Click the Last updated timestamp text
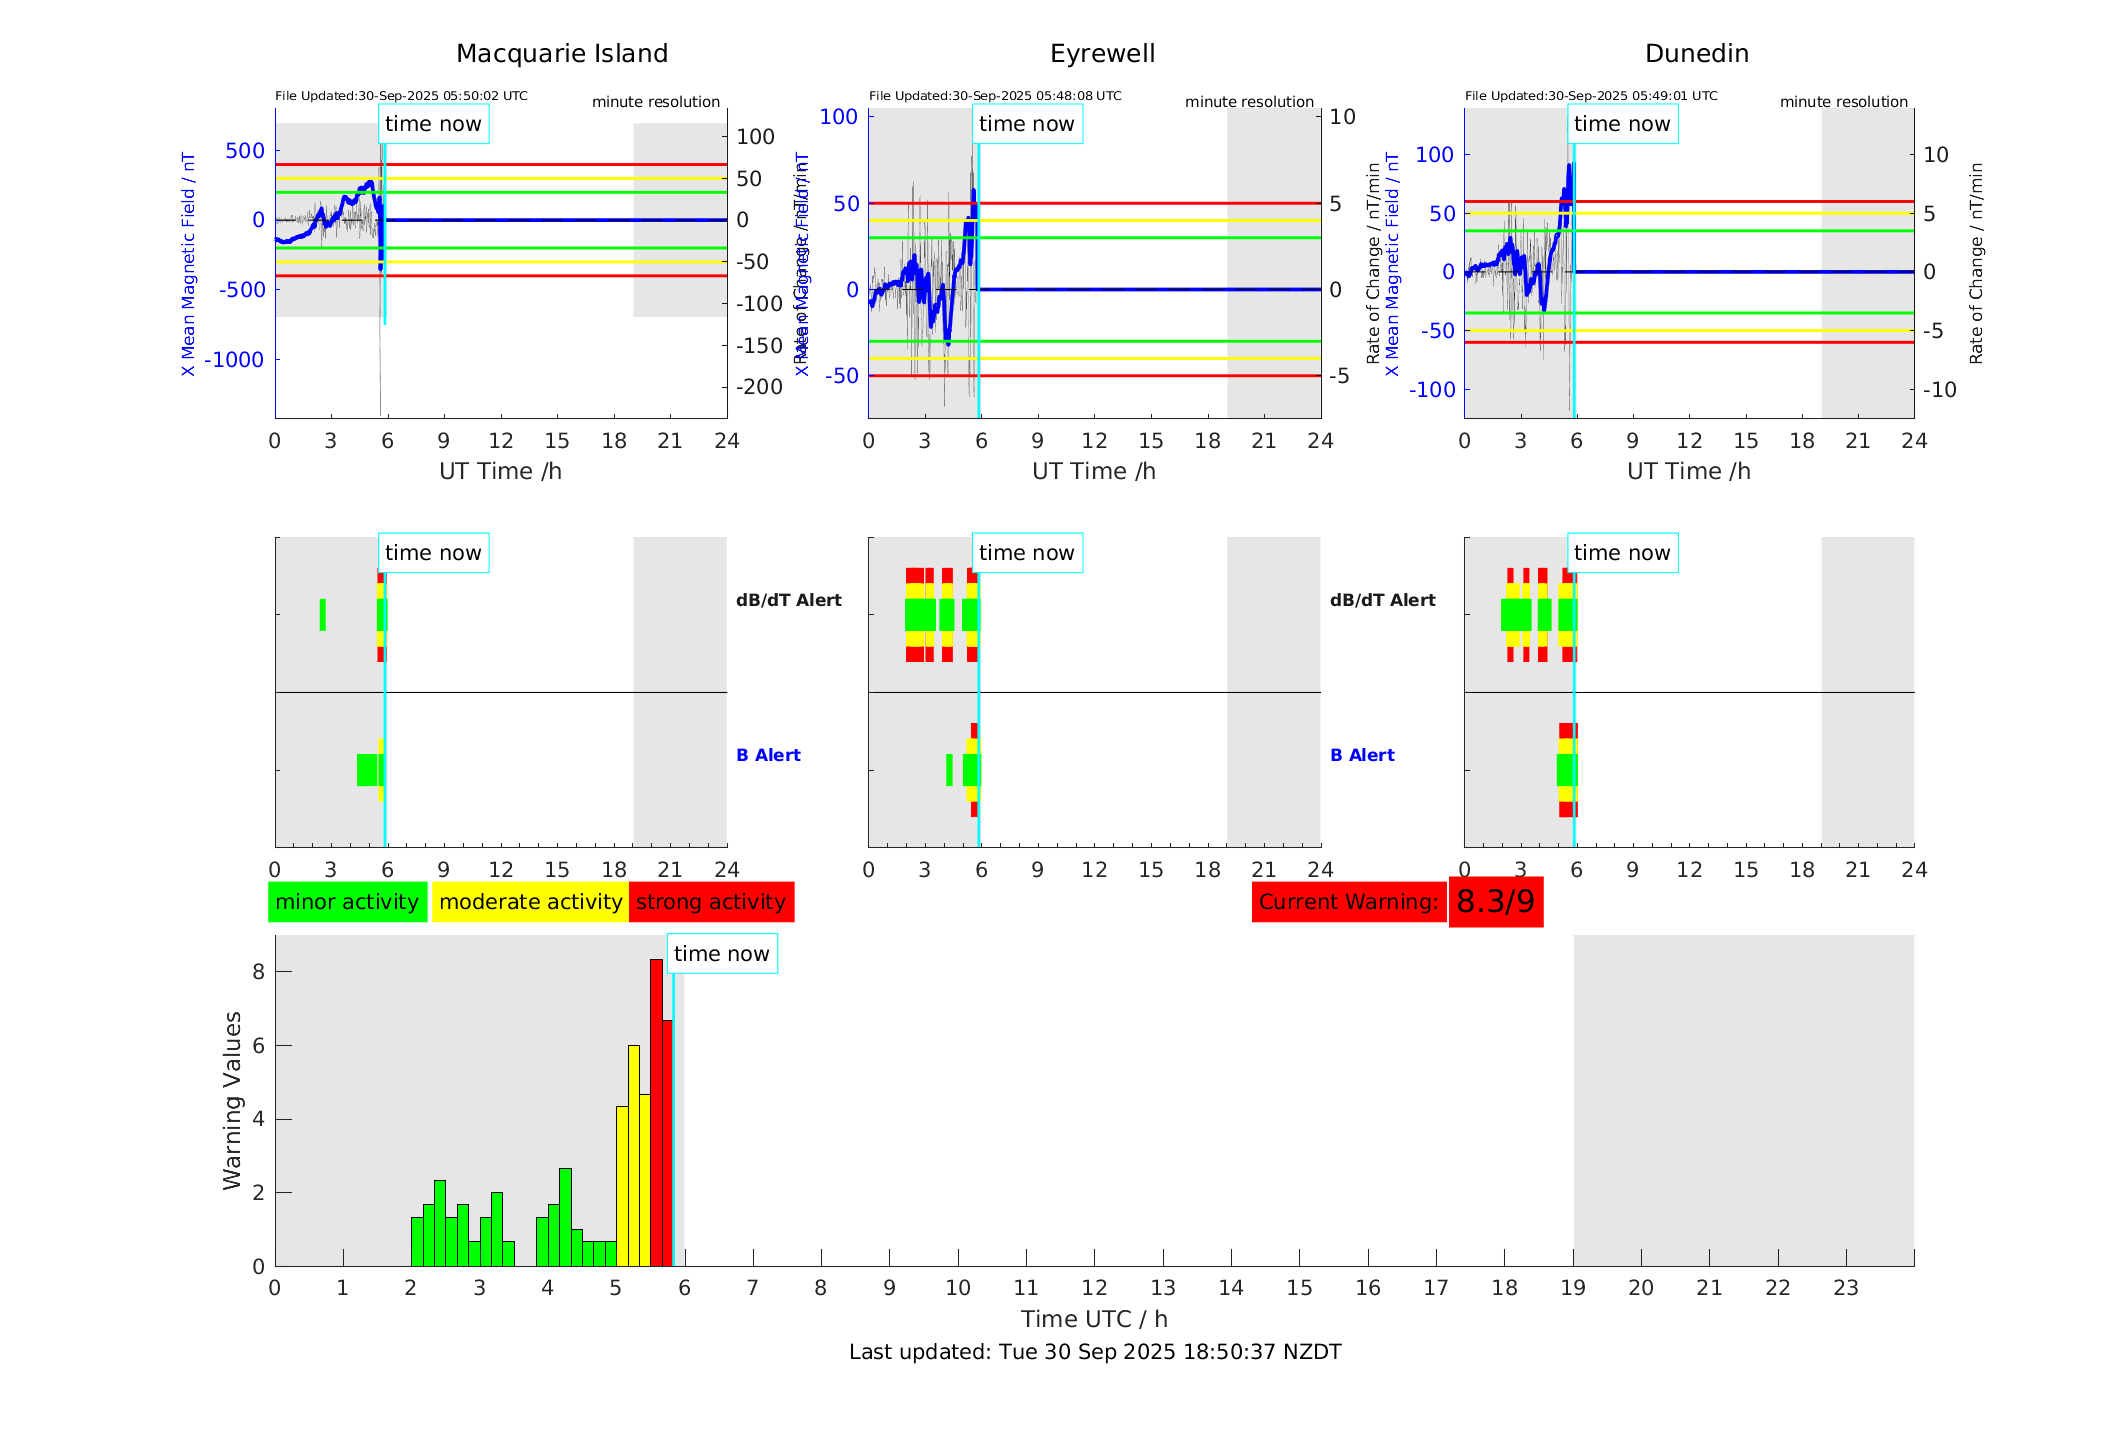The width and height of the screenshot is (2117, 1437). (1095, 1352)
